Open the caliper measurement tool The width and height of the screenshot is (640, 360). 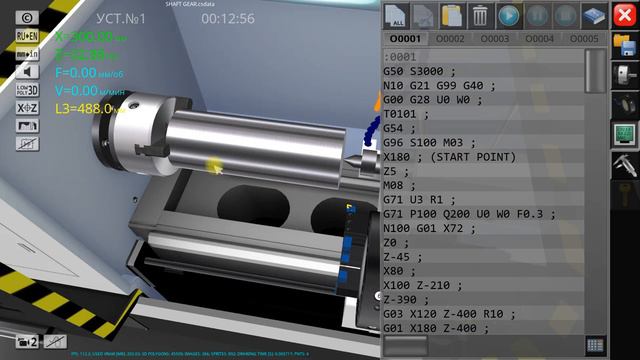pos(624,165)
